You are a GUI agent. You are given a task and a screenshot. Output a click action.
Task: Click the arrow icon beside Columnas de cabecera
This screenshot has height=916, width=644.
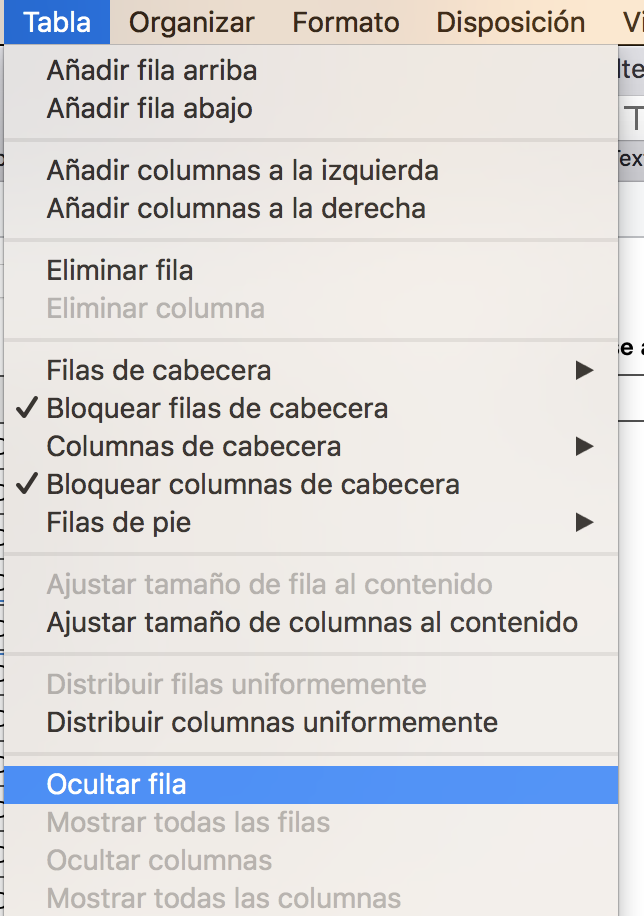(x=585, y=447)
